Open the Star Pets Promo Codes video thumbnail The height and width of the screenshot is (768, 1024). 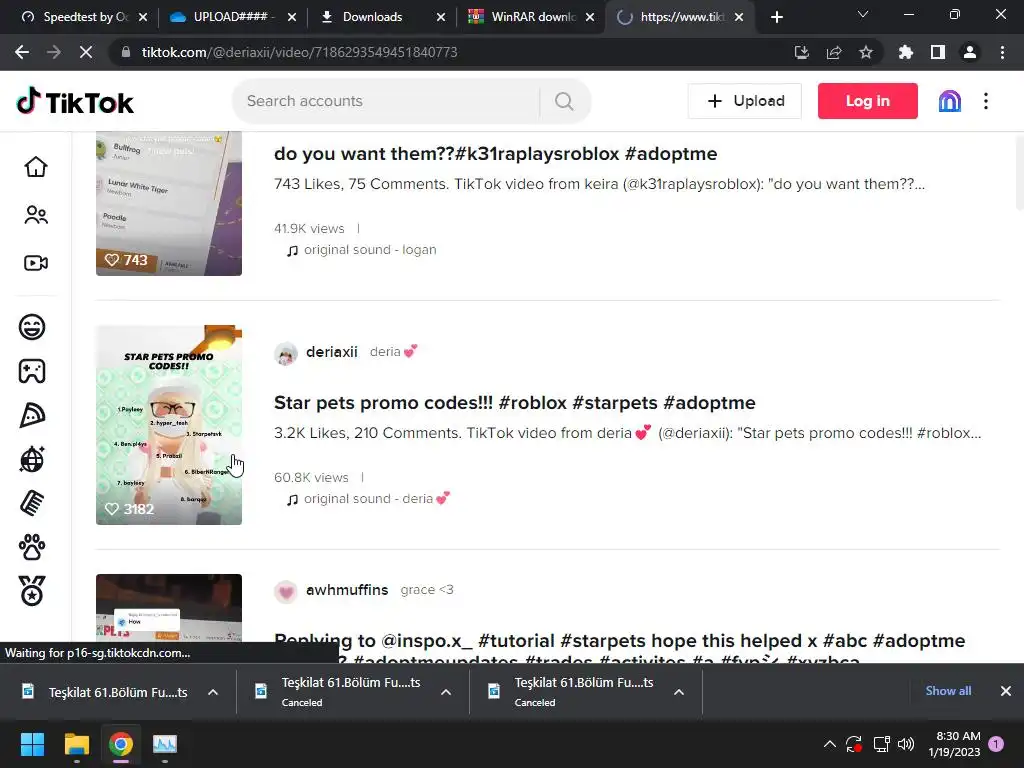pyautogui.click(x=168, y=425)
